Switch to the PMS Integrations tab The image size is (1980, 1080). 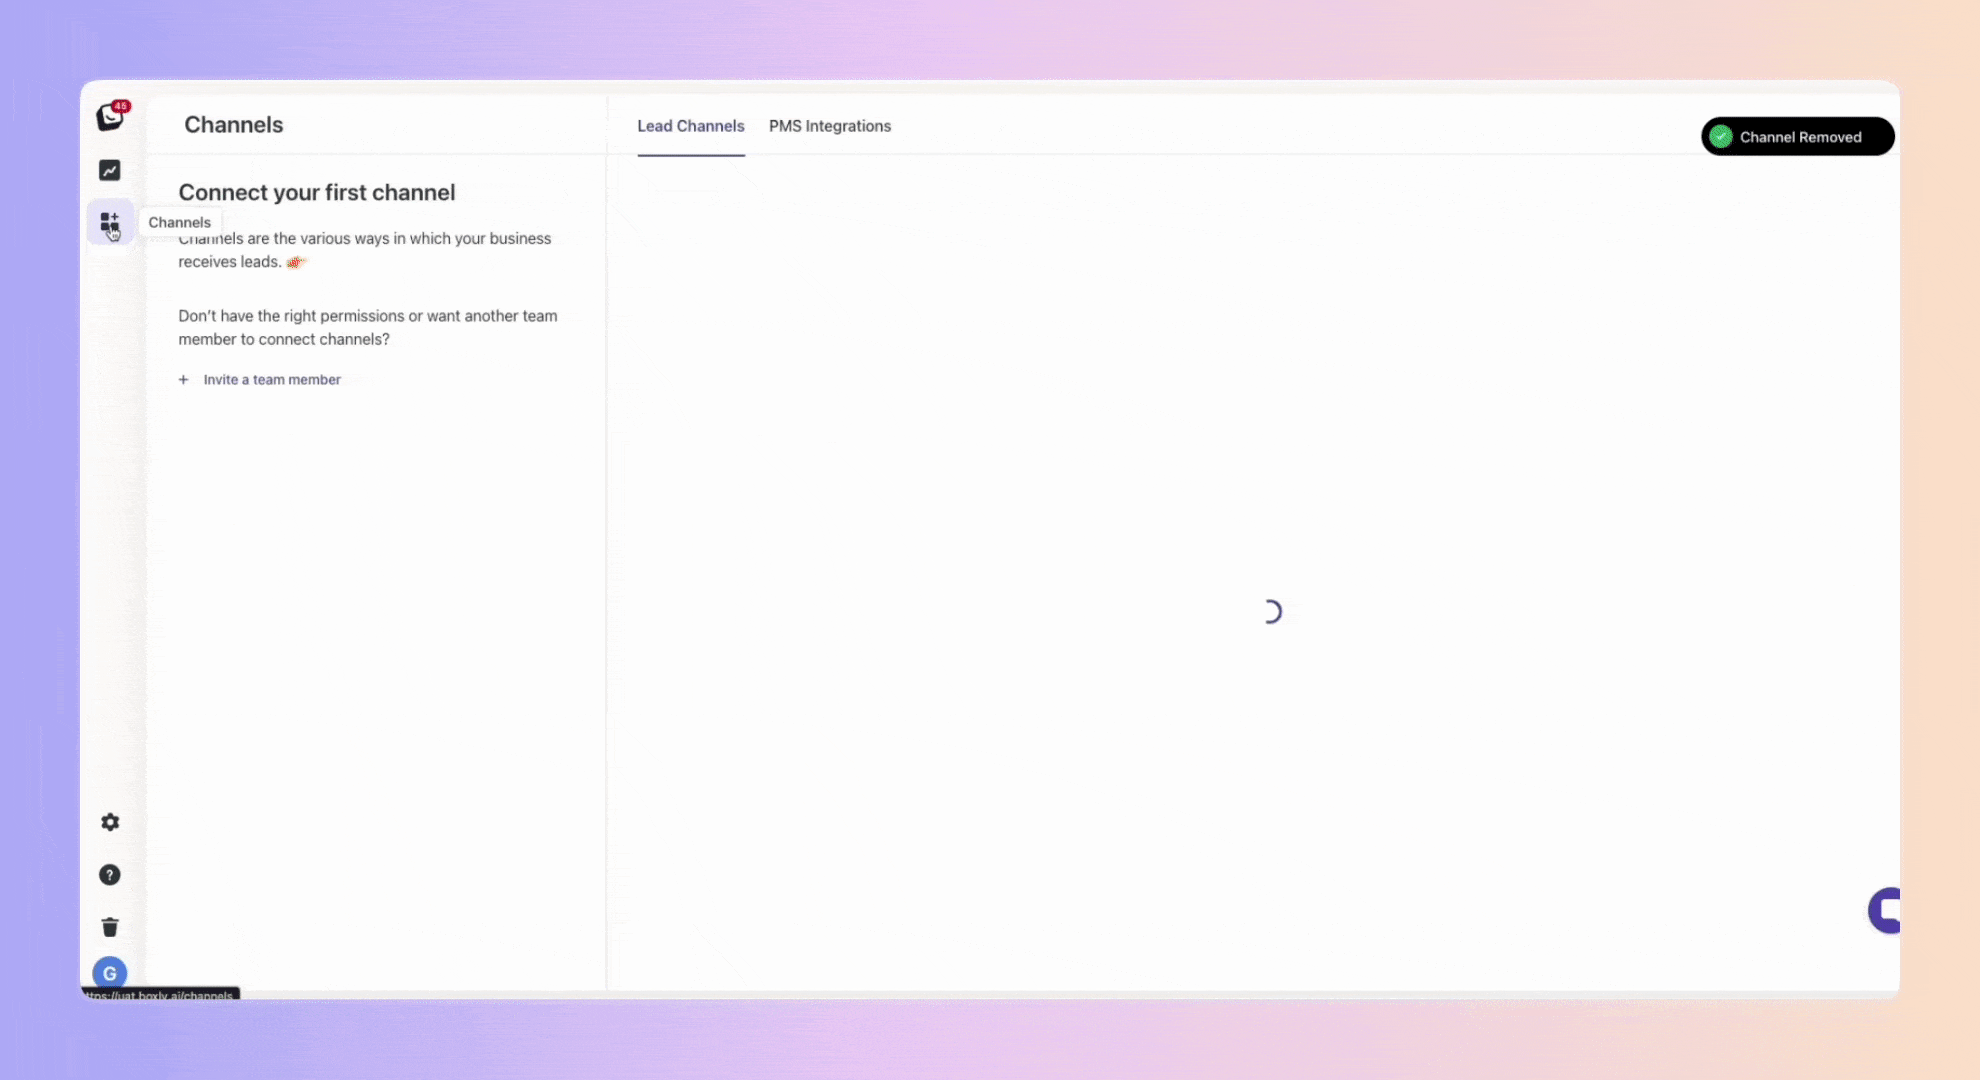tap(829, 126)
